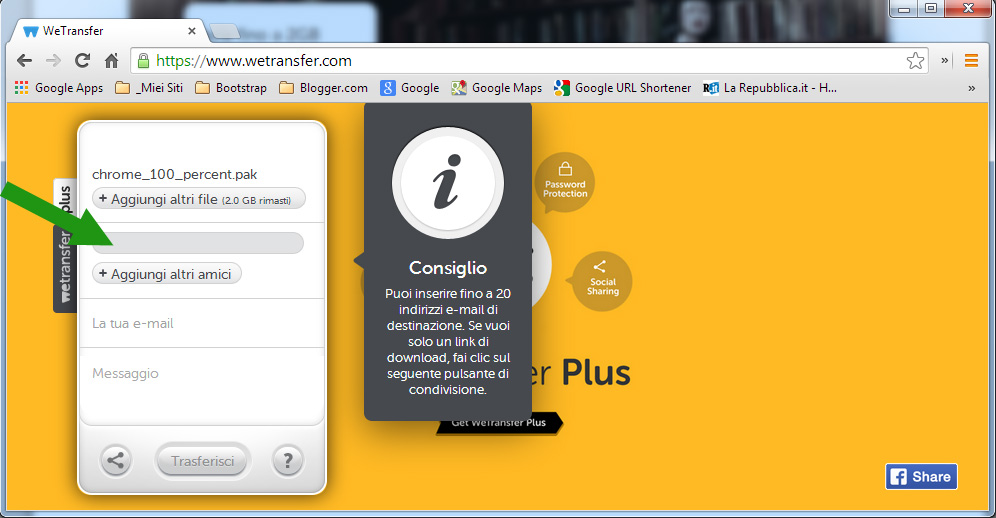Click the Facebook Share button
Screen dimensions: 996x518
[921, 477]
